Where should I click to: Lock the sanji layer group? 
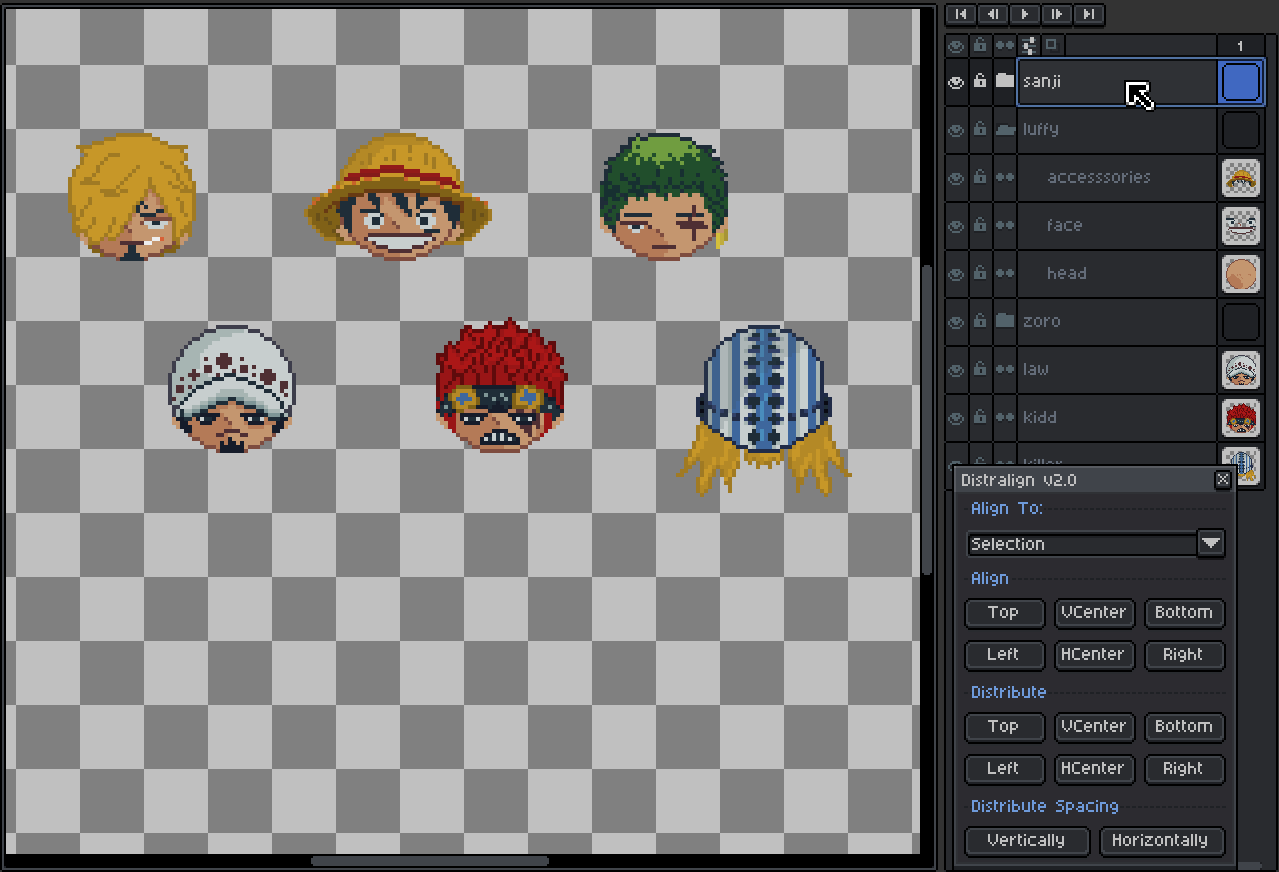point(980,81)
